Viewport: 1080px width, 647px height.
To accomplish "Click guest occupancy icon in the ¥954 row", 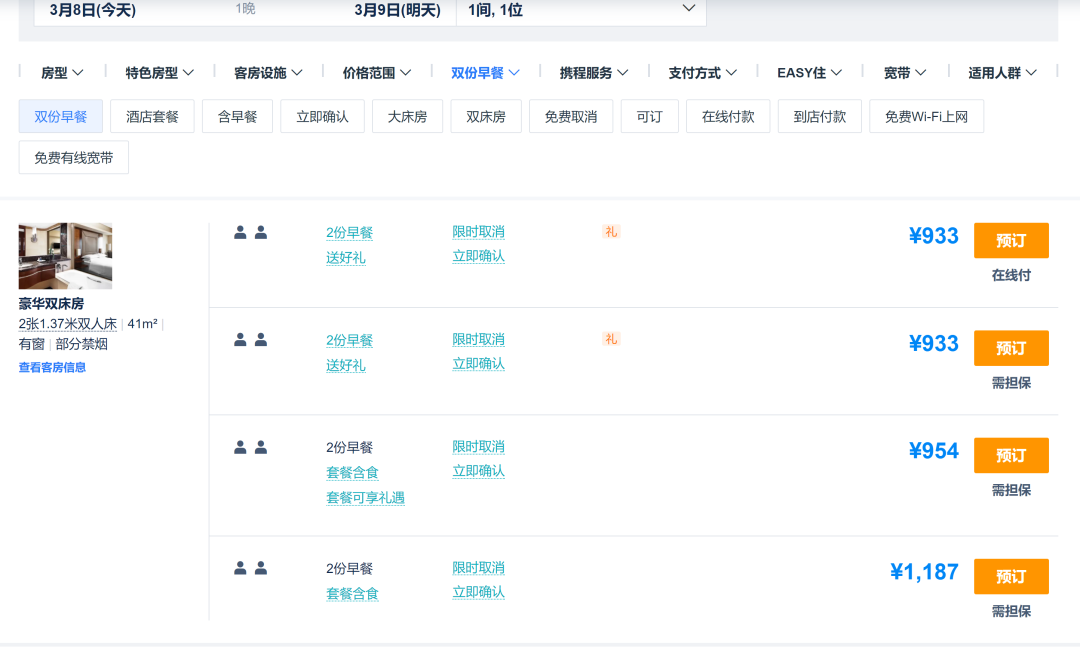I will pos(250,448).
